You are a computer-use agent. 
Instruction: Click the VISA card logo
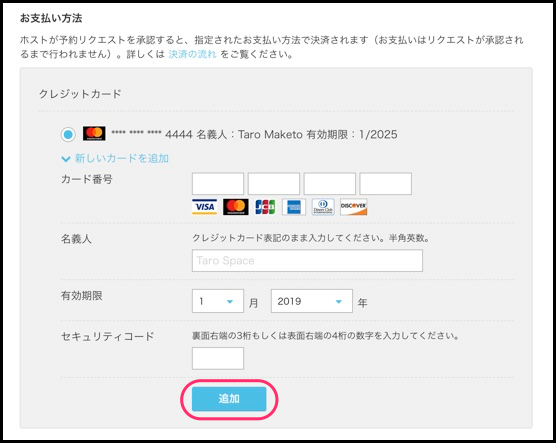coord(204,207)
